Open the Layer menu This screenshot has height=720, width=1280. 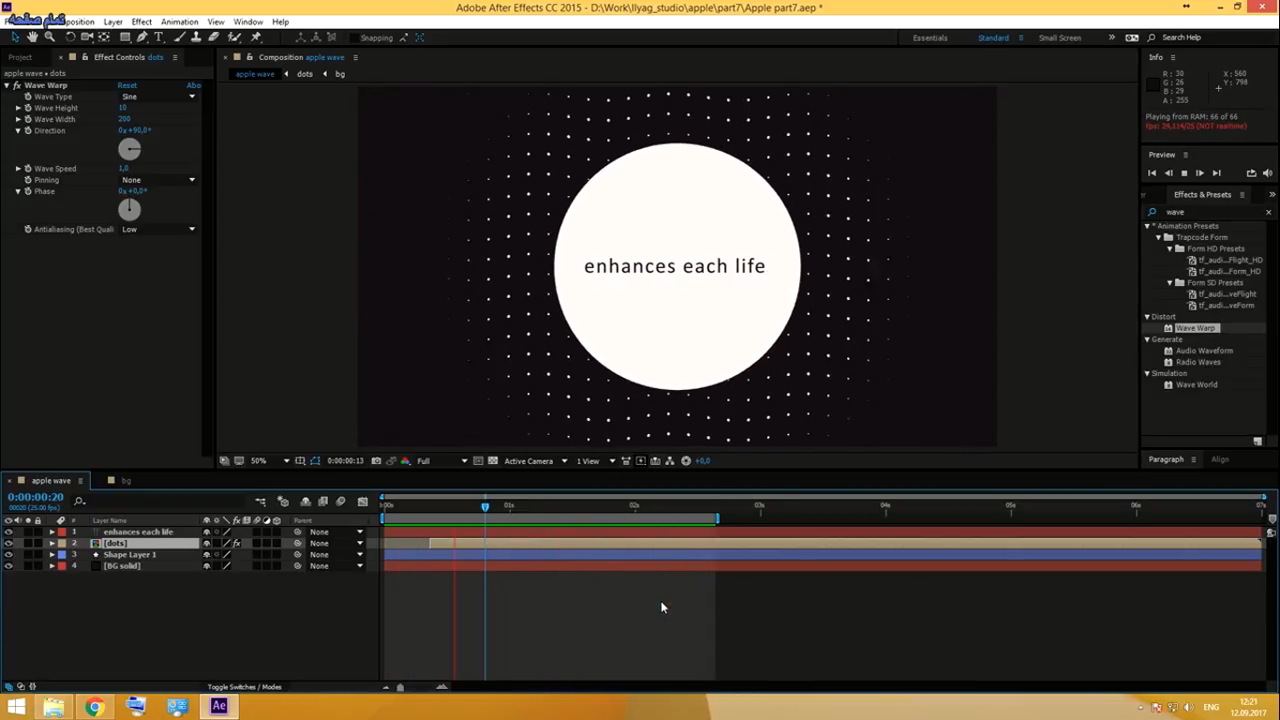point(113,22)
